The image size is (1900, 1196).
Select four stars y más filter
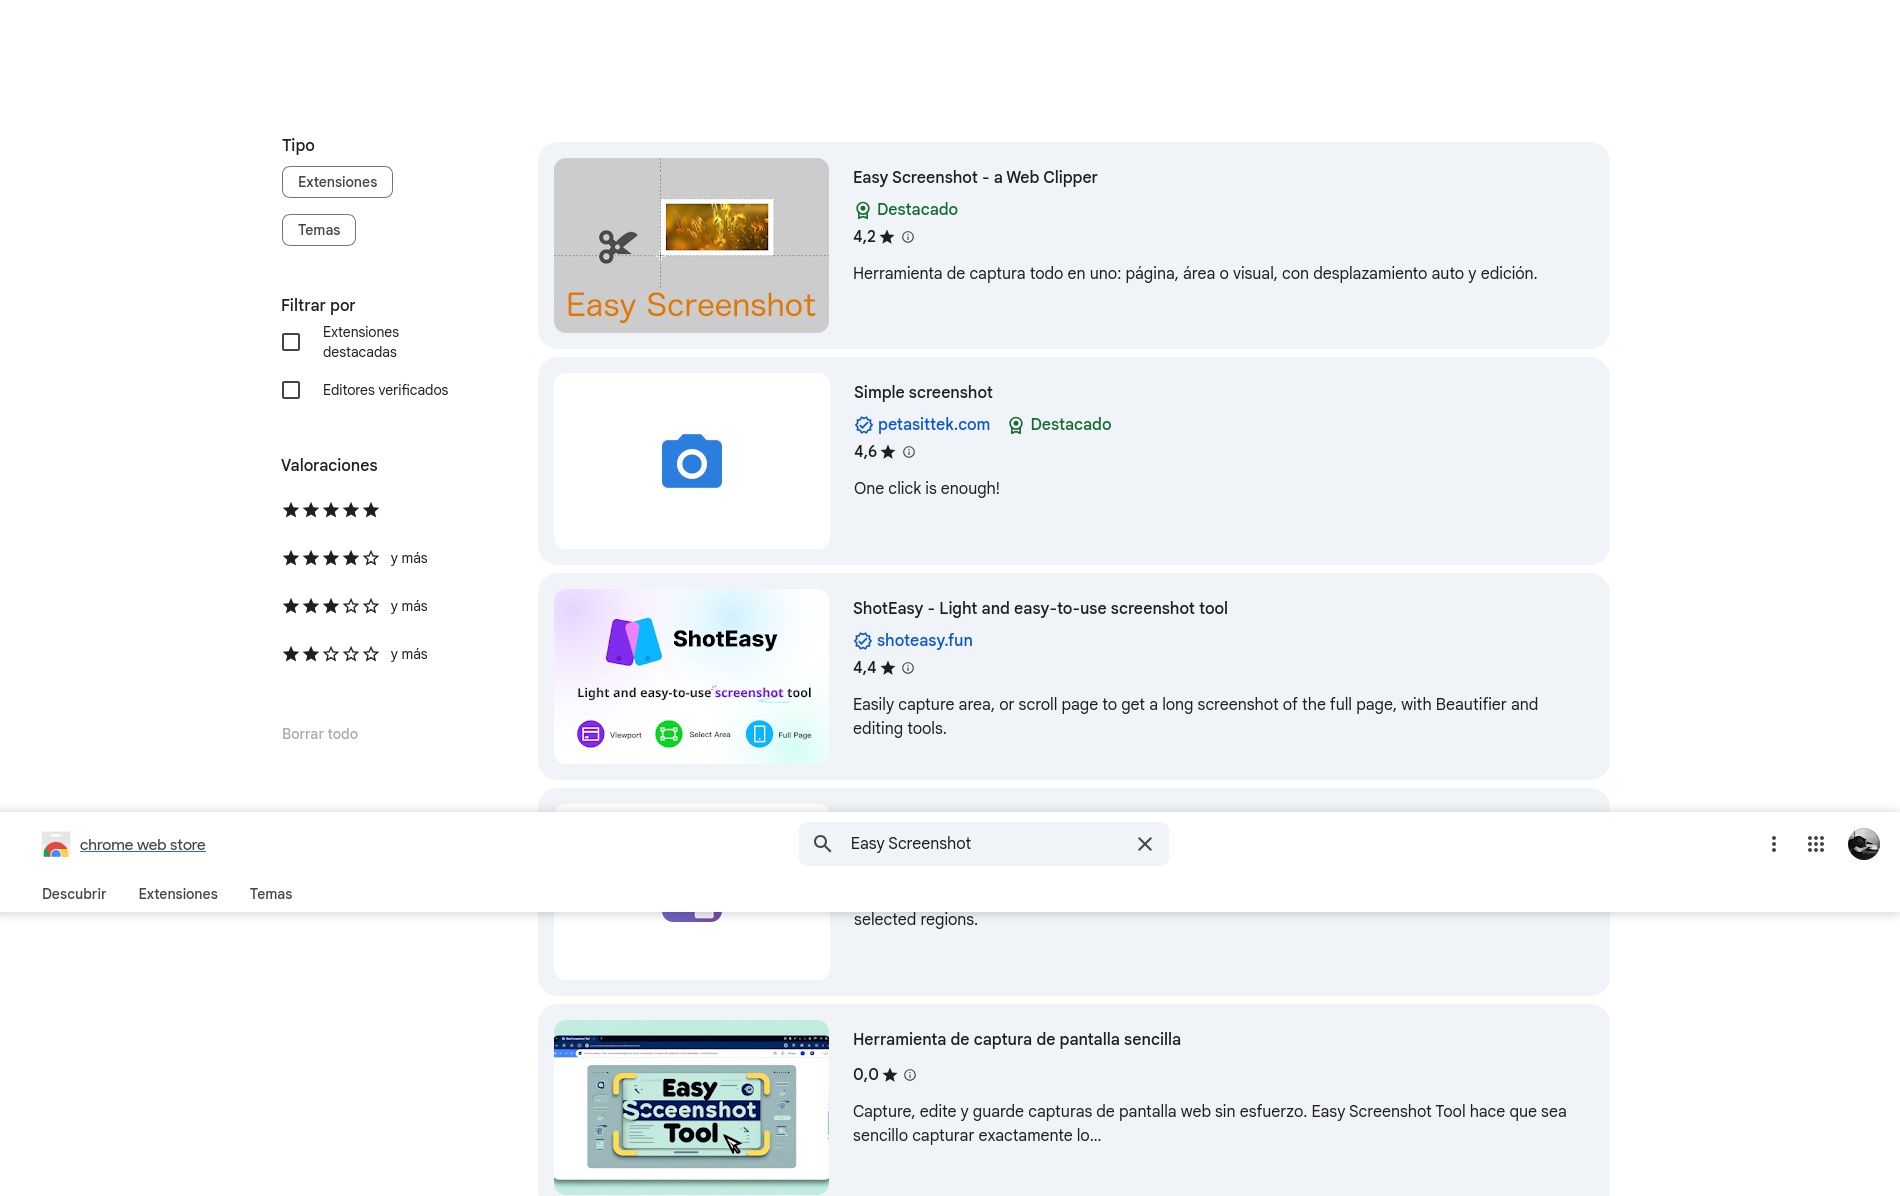point(355,558)
